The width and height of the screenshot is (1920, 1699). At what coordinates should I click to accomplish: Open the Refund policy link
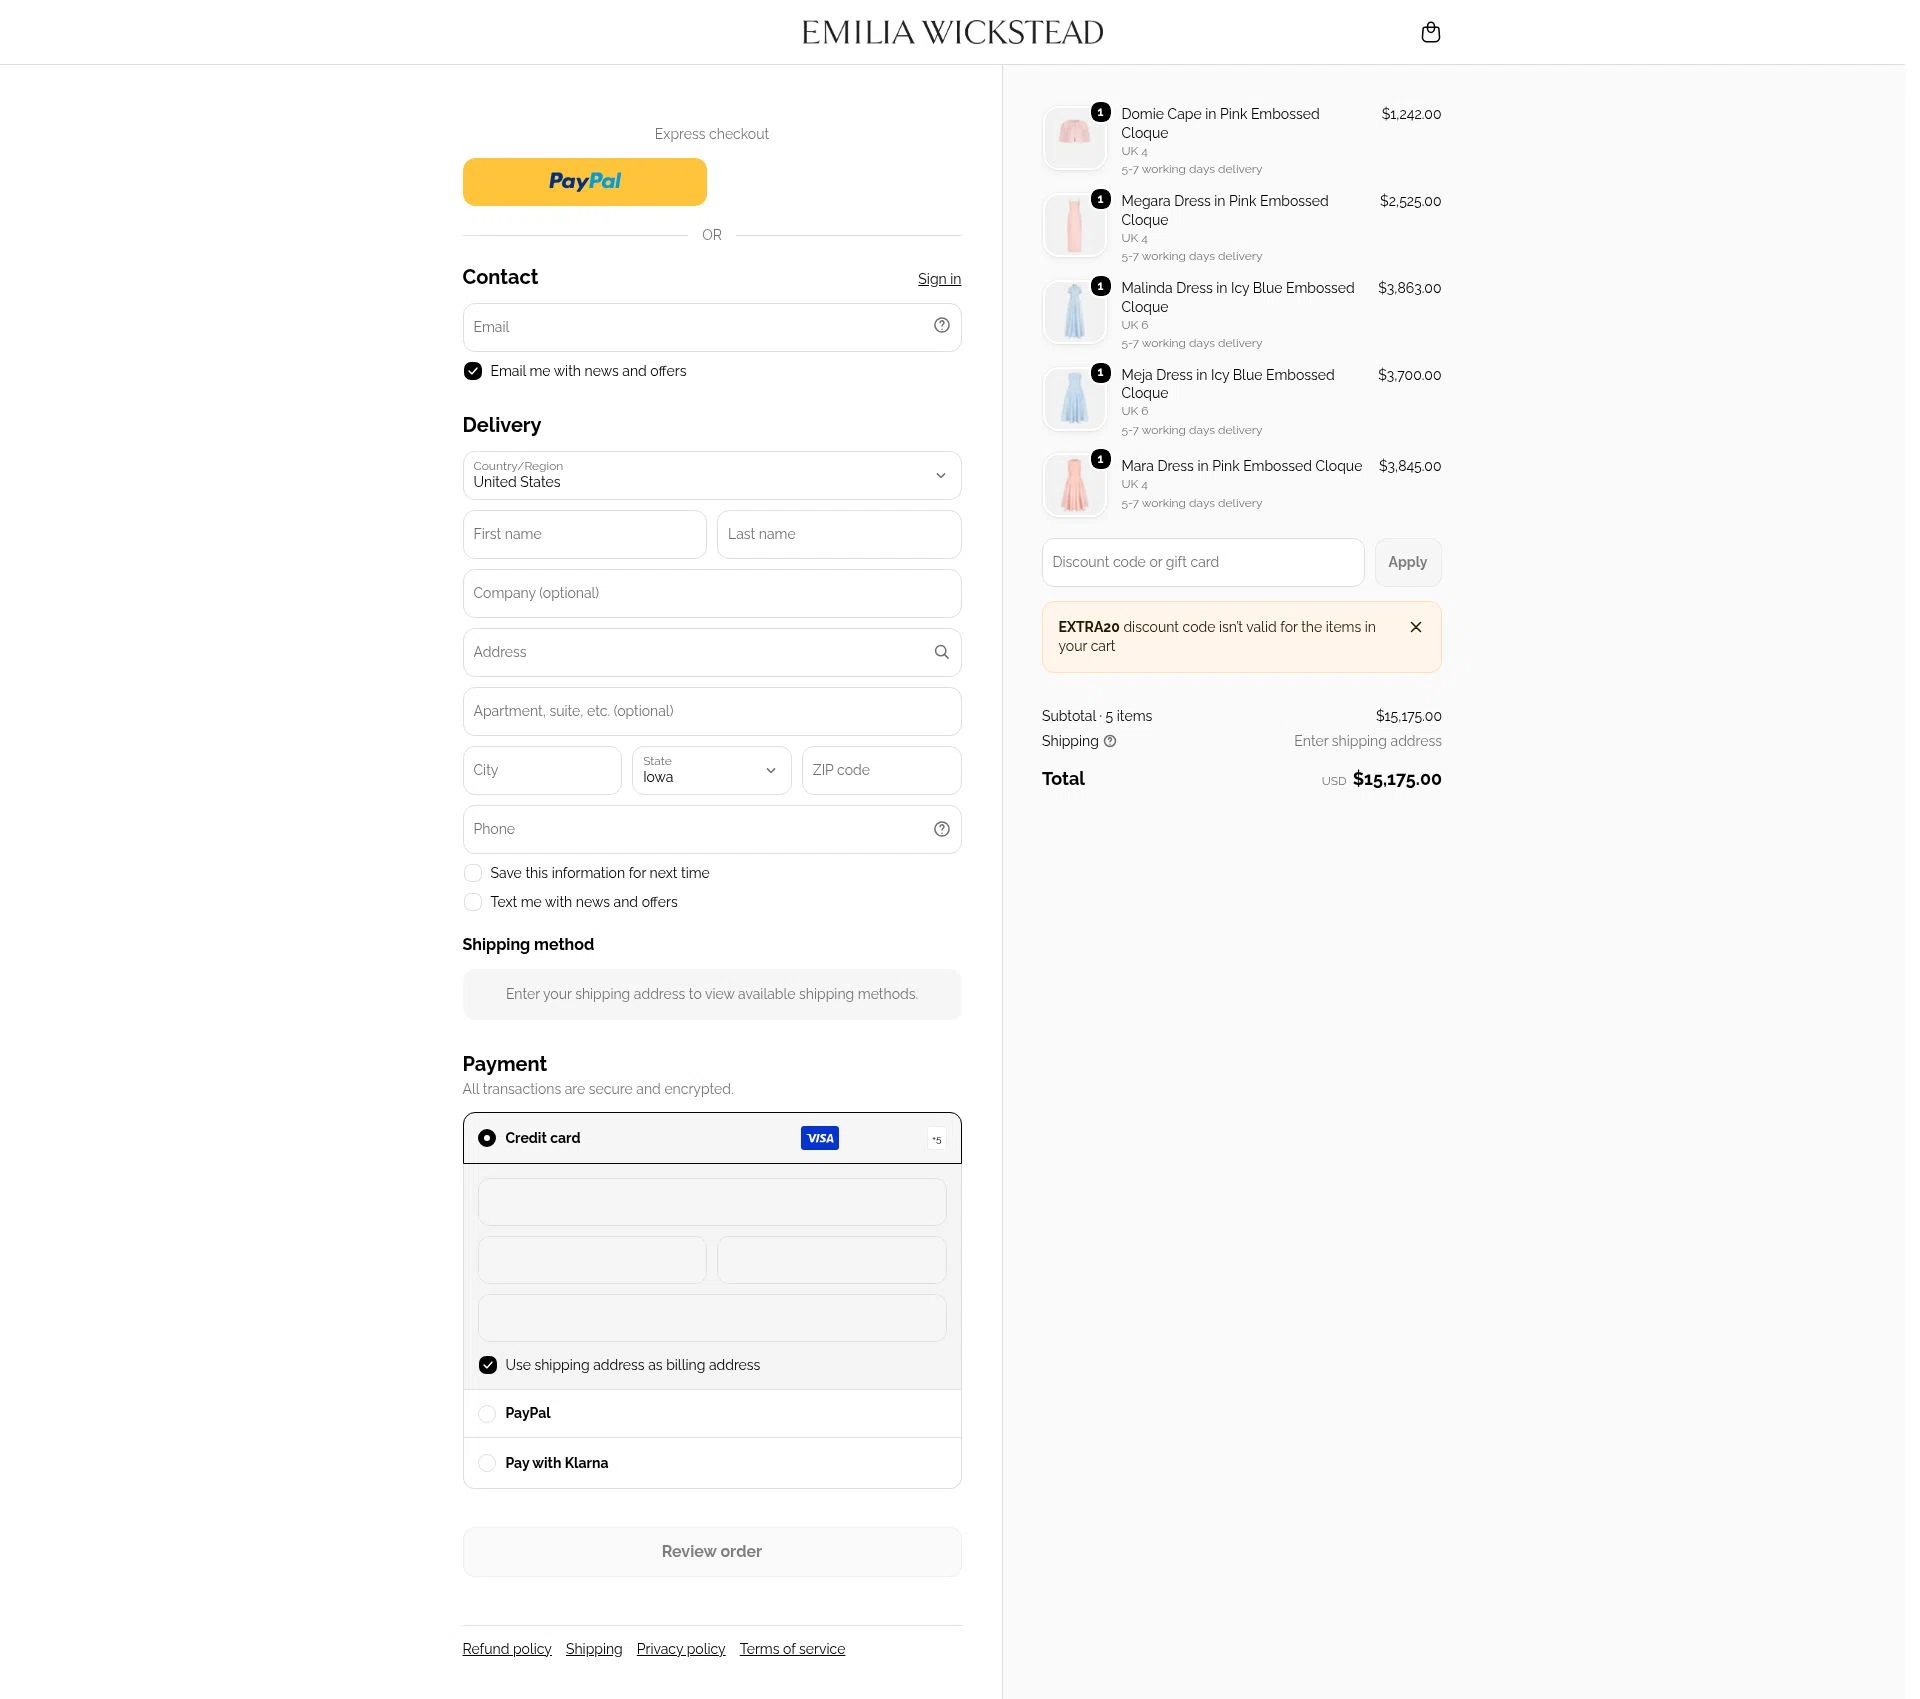point(507,1649)
